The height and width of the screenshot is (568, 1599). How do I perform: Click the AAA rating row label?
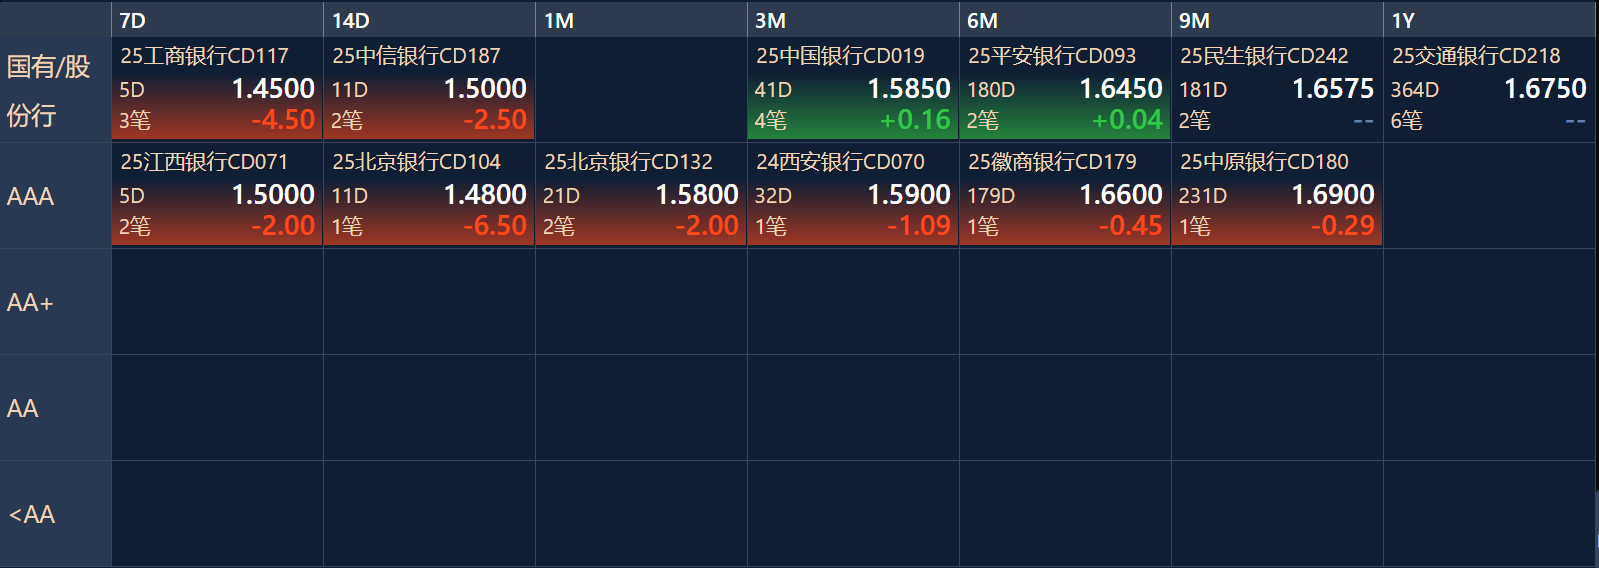point(55,196)
